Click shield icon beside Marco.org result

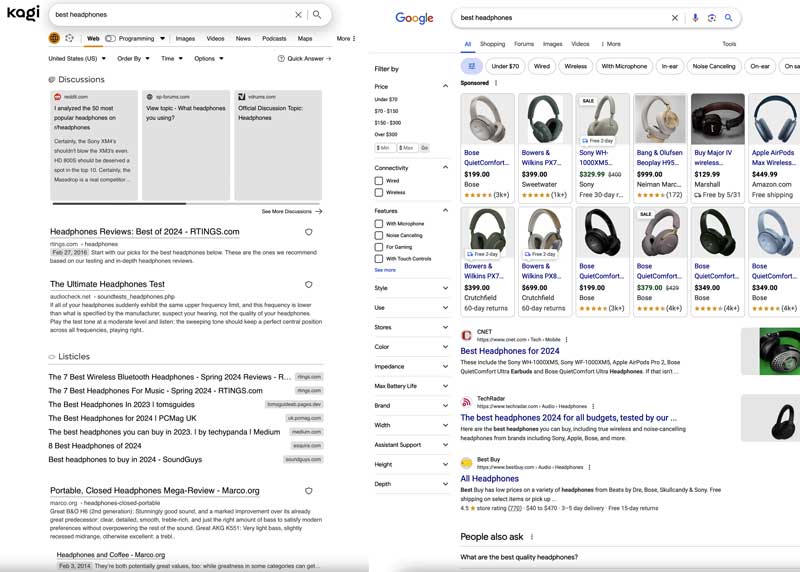tap(309, 491)
